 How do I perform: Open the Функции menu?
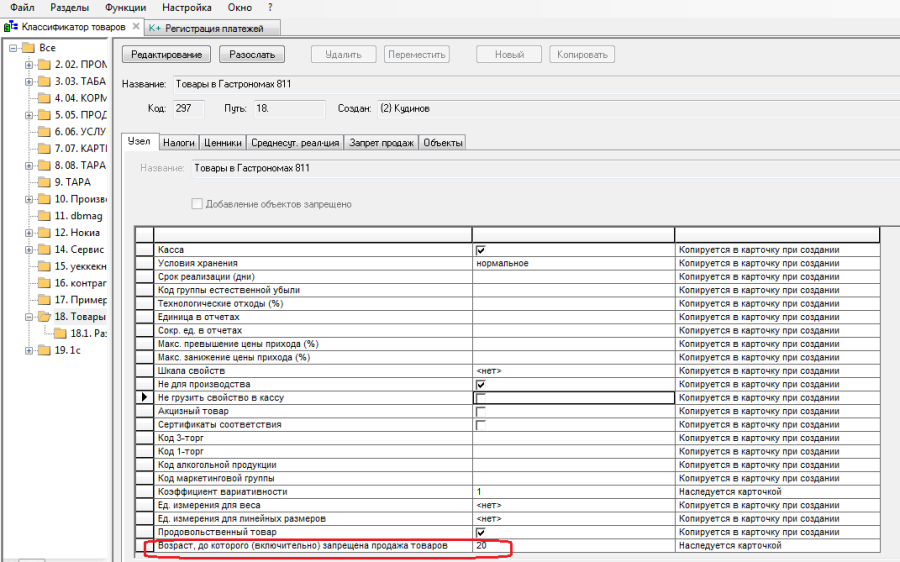(126, 7)
